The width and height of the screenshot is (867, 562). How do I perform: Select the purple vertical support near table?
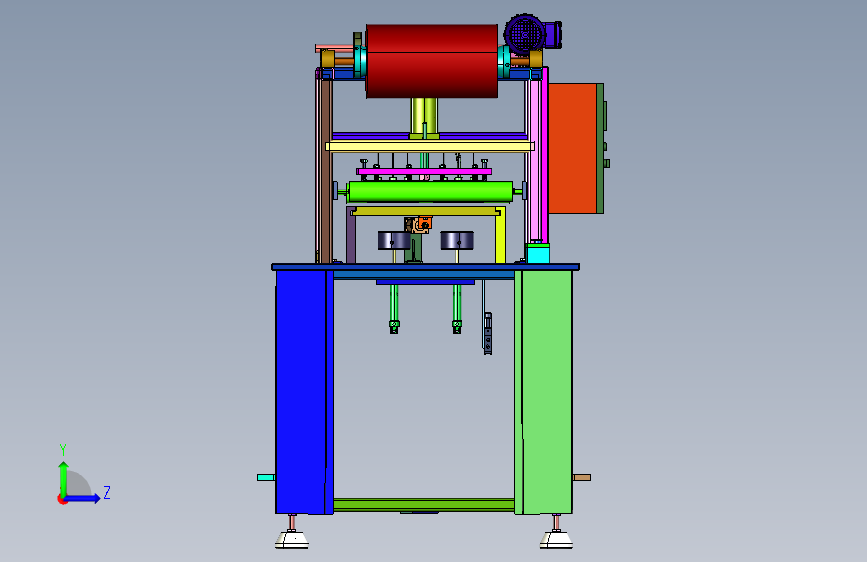tap(351, 235)
